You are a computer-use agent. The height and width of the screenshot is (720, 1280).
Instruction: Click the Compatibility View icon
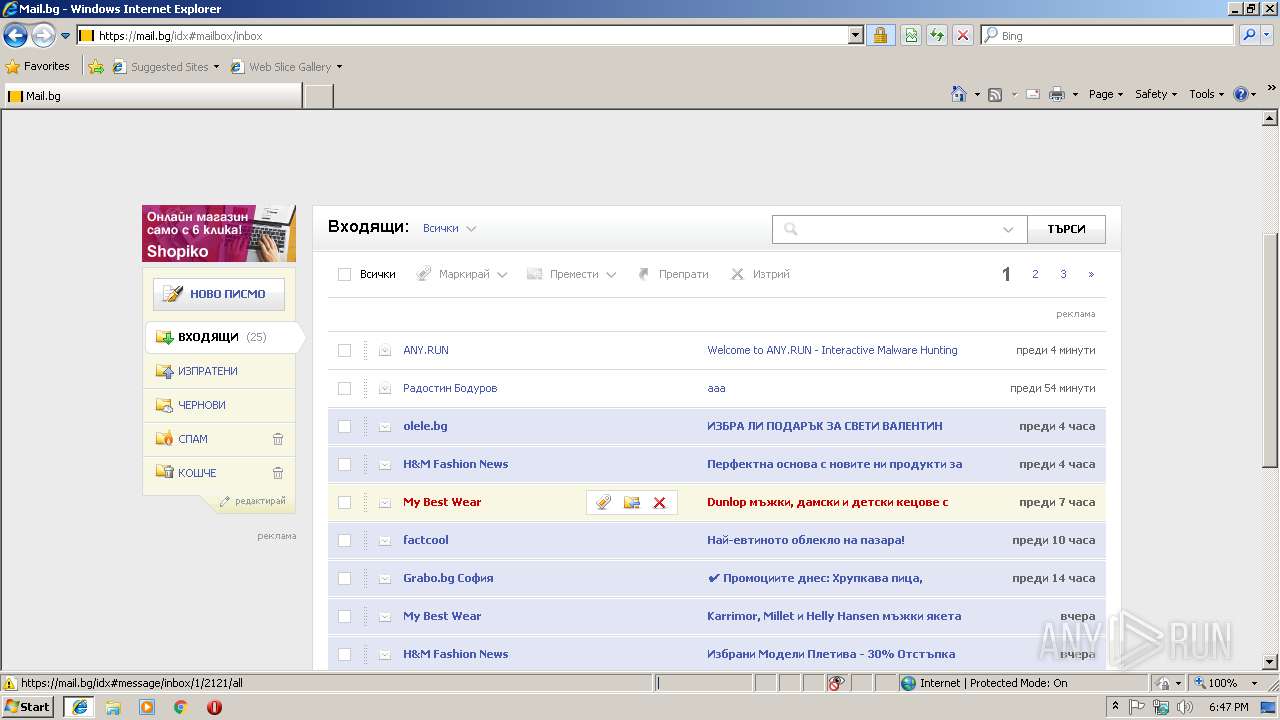(x=911, y=35)
